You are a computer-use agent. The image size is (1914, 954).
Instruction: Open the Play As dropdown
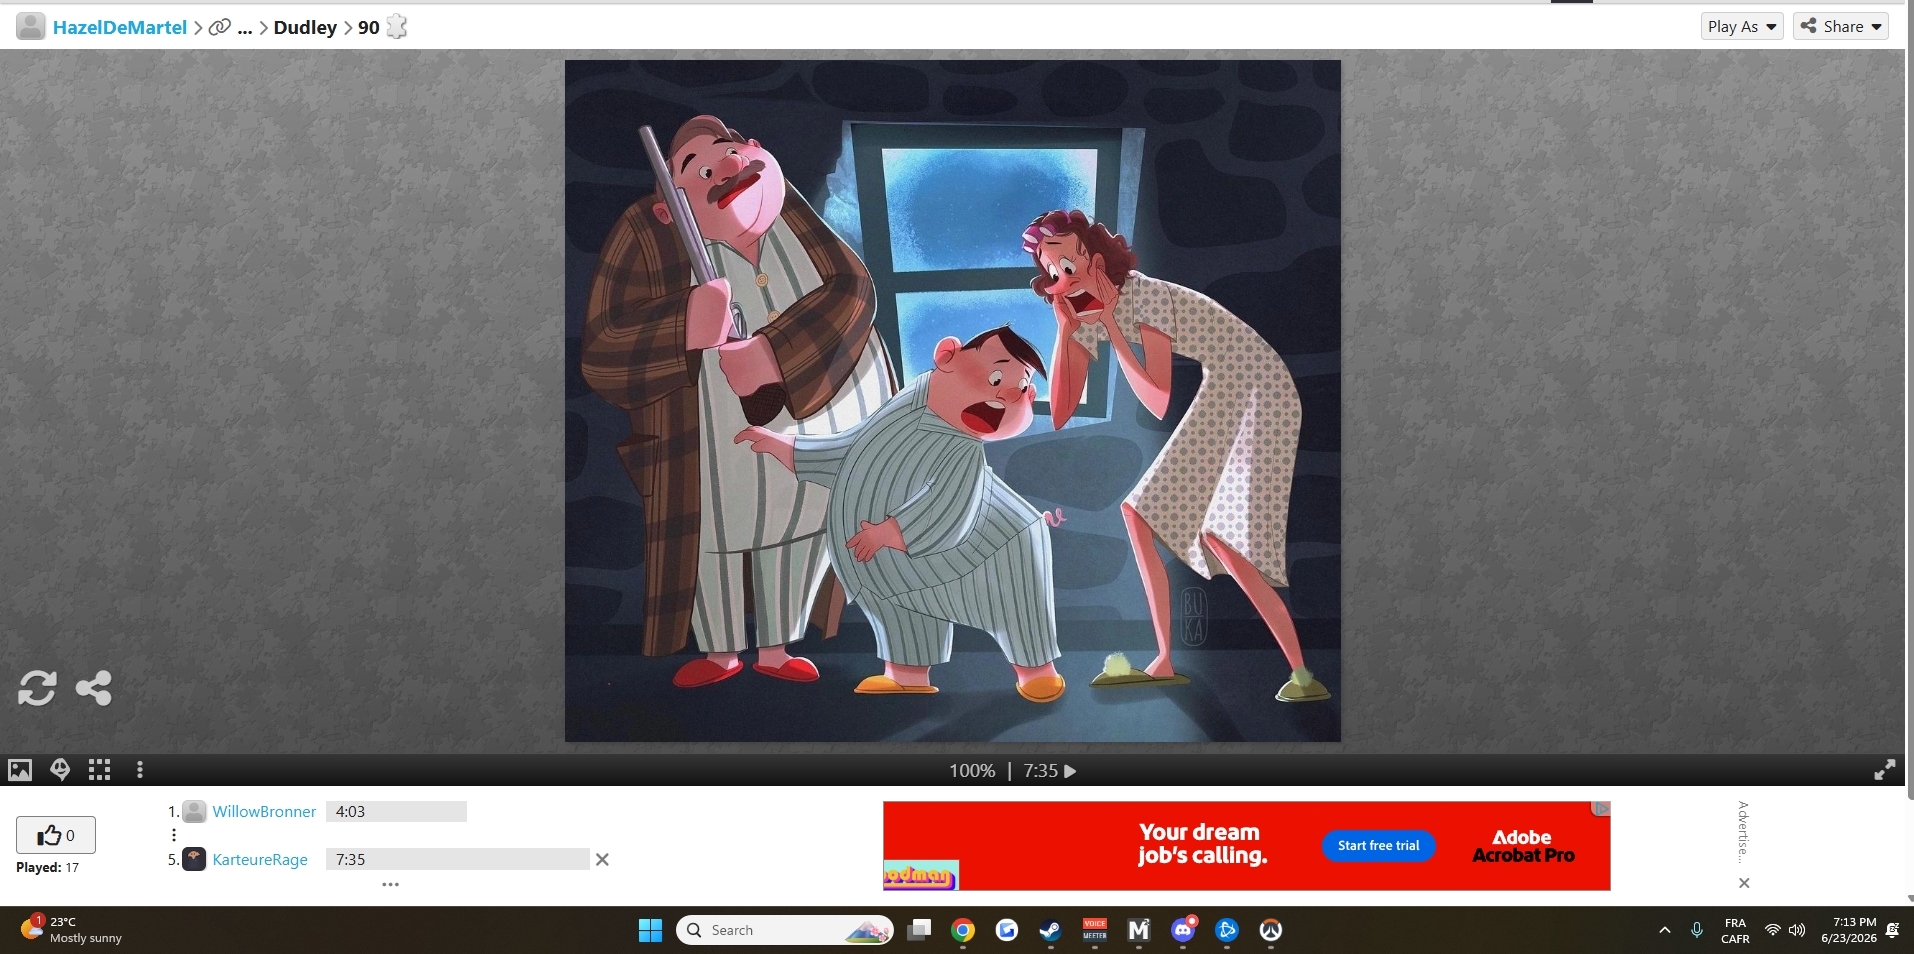[1742, 26]
